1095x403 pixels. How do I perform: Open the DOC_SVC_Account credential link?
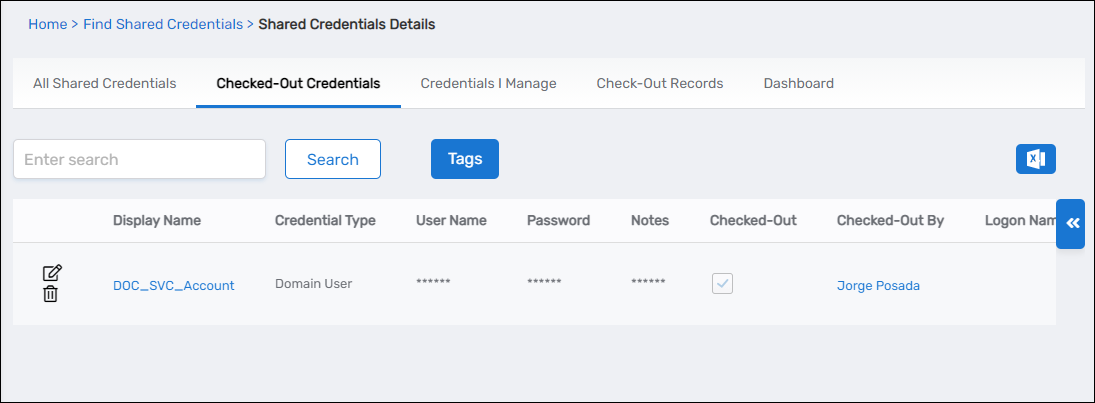173,286
